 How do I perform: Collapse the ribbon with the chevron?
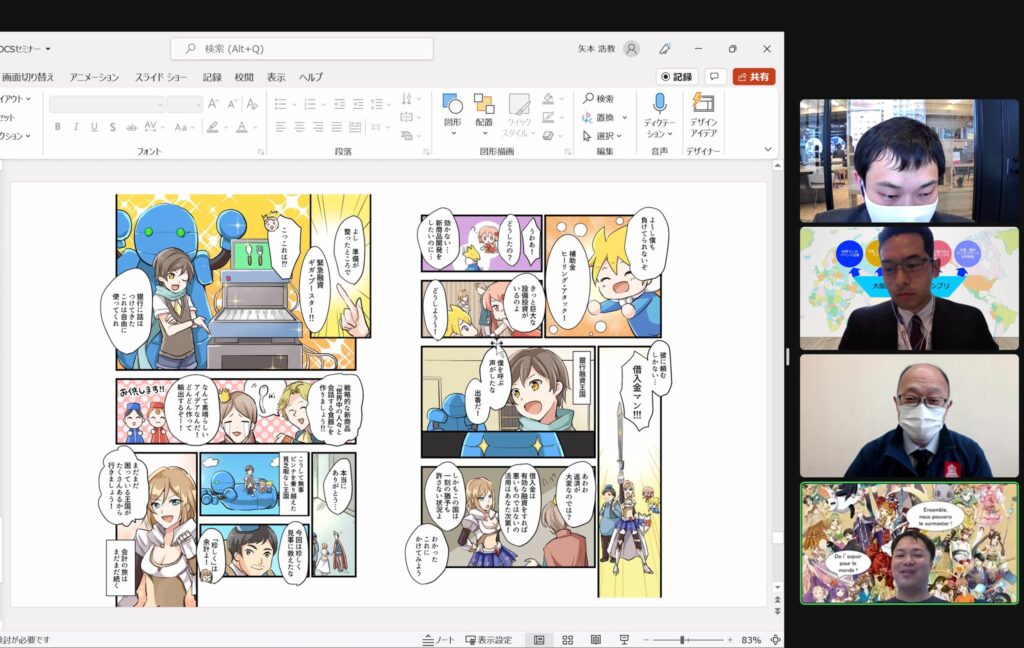click(768, 150)
